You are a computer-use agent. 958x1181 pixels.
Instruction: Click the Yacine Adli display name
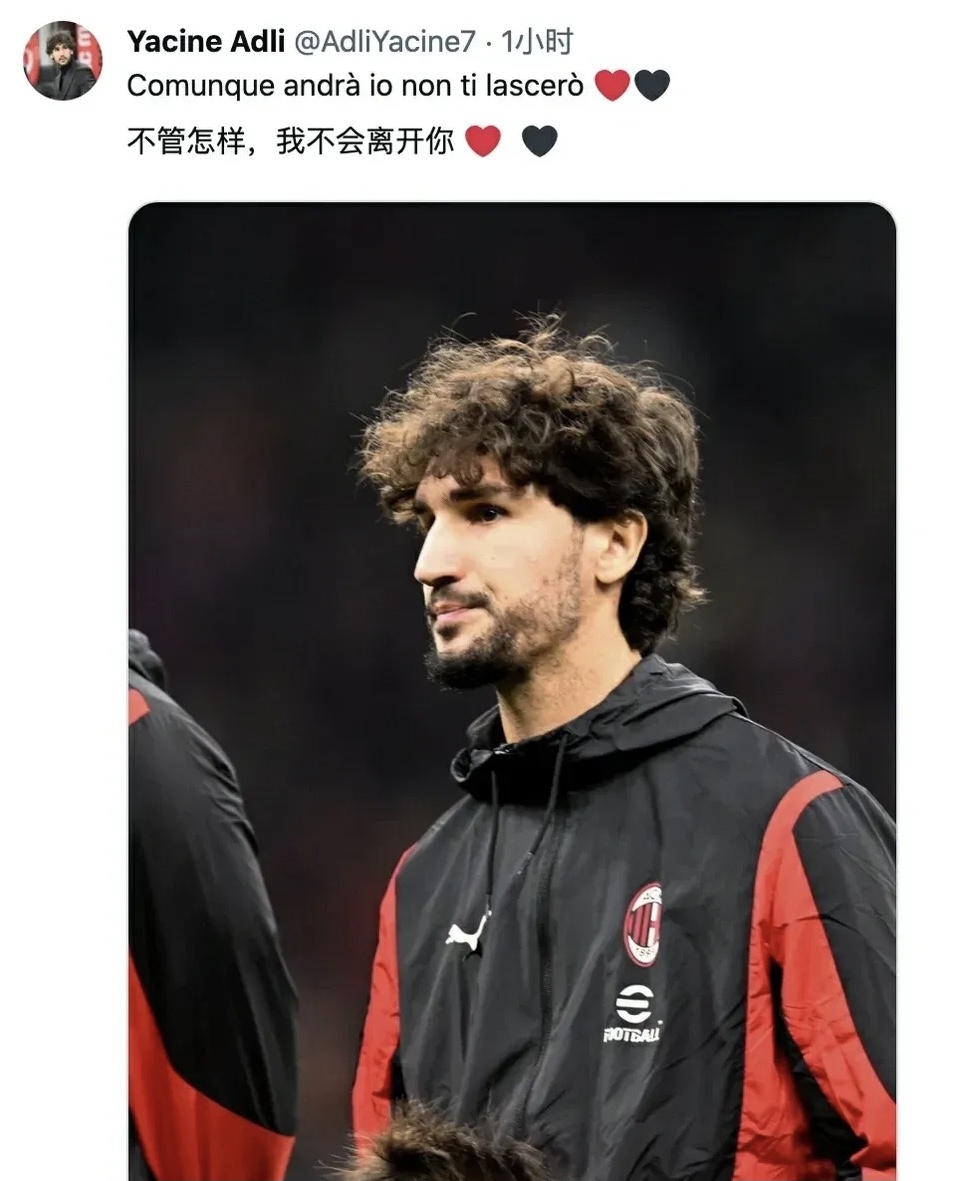[x=206, y=41]
